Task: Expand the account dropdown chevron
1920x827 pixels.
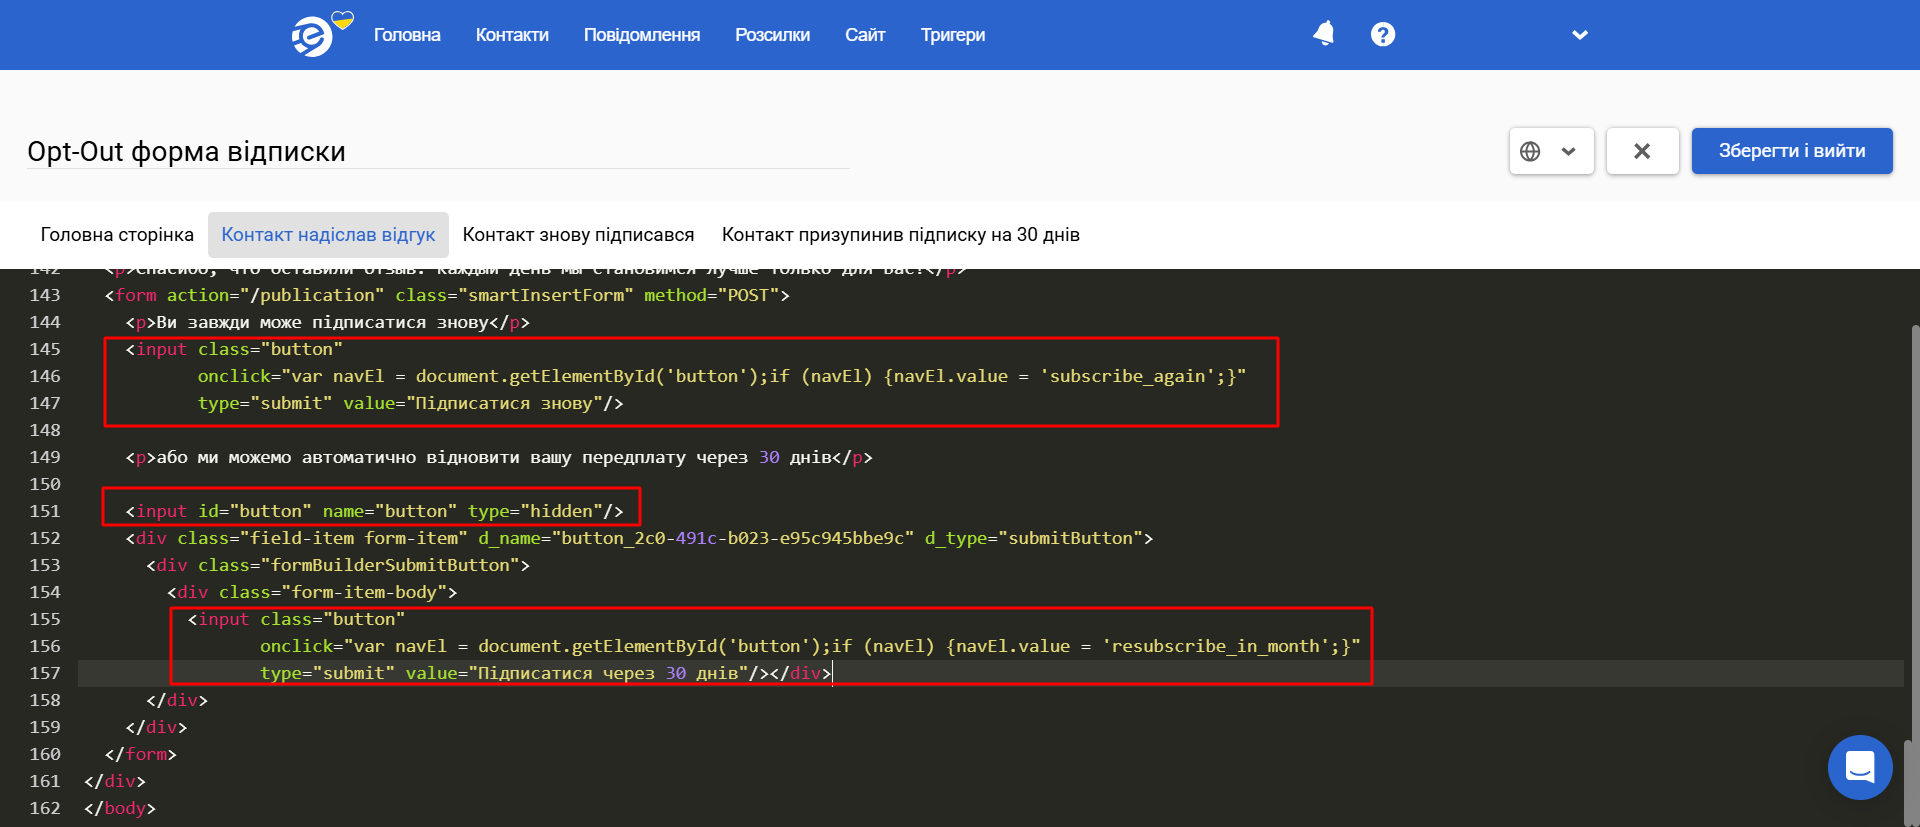Action: point(1580,35)
